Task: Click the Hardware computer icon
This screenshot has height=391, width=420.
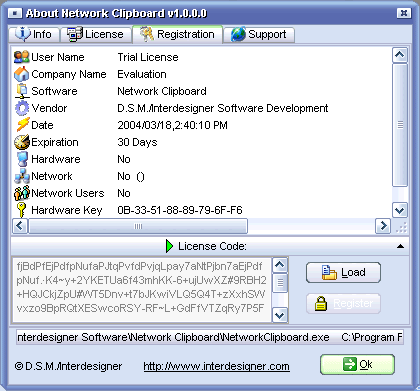Action: [x=22, y=159]
